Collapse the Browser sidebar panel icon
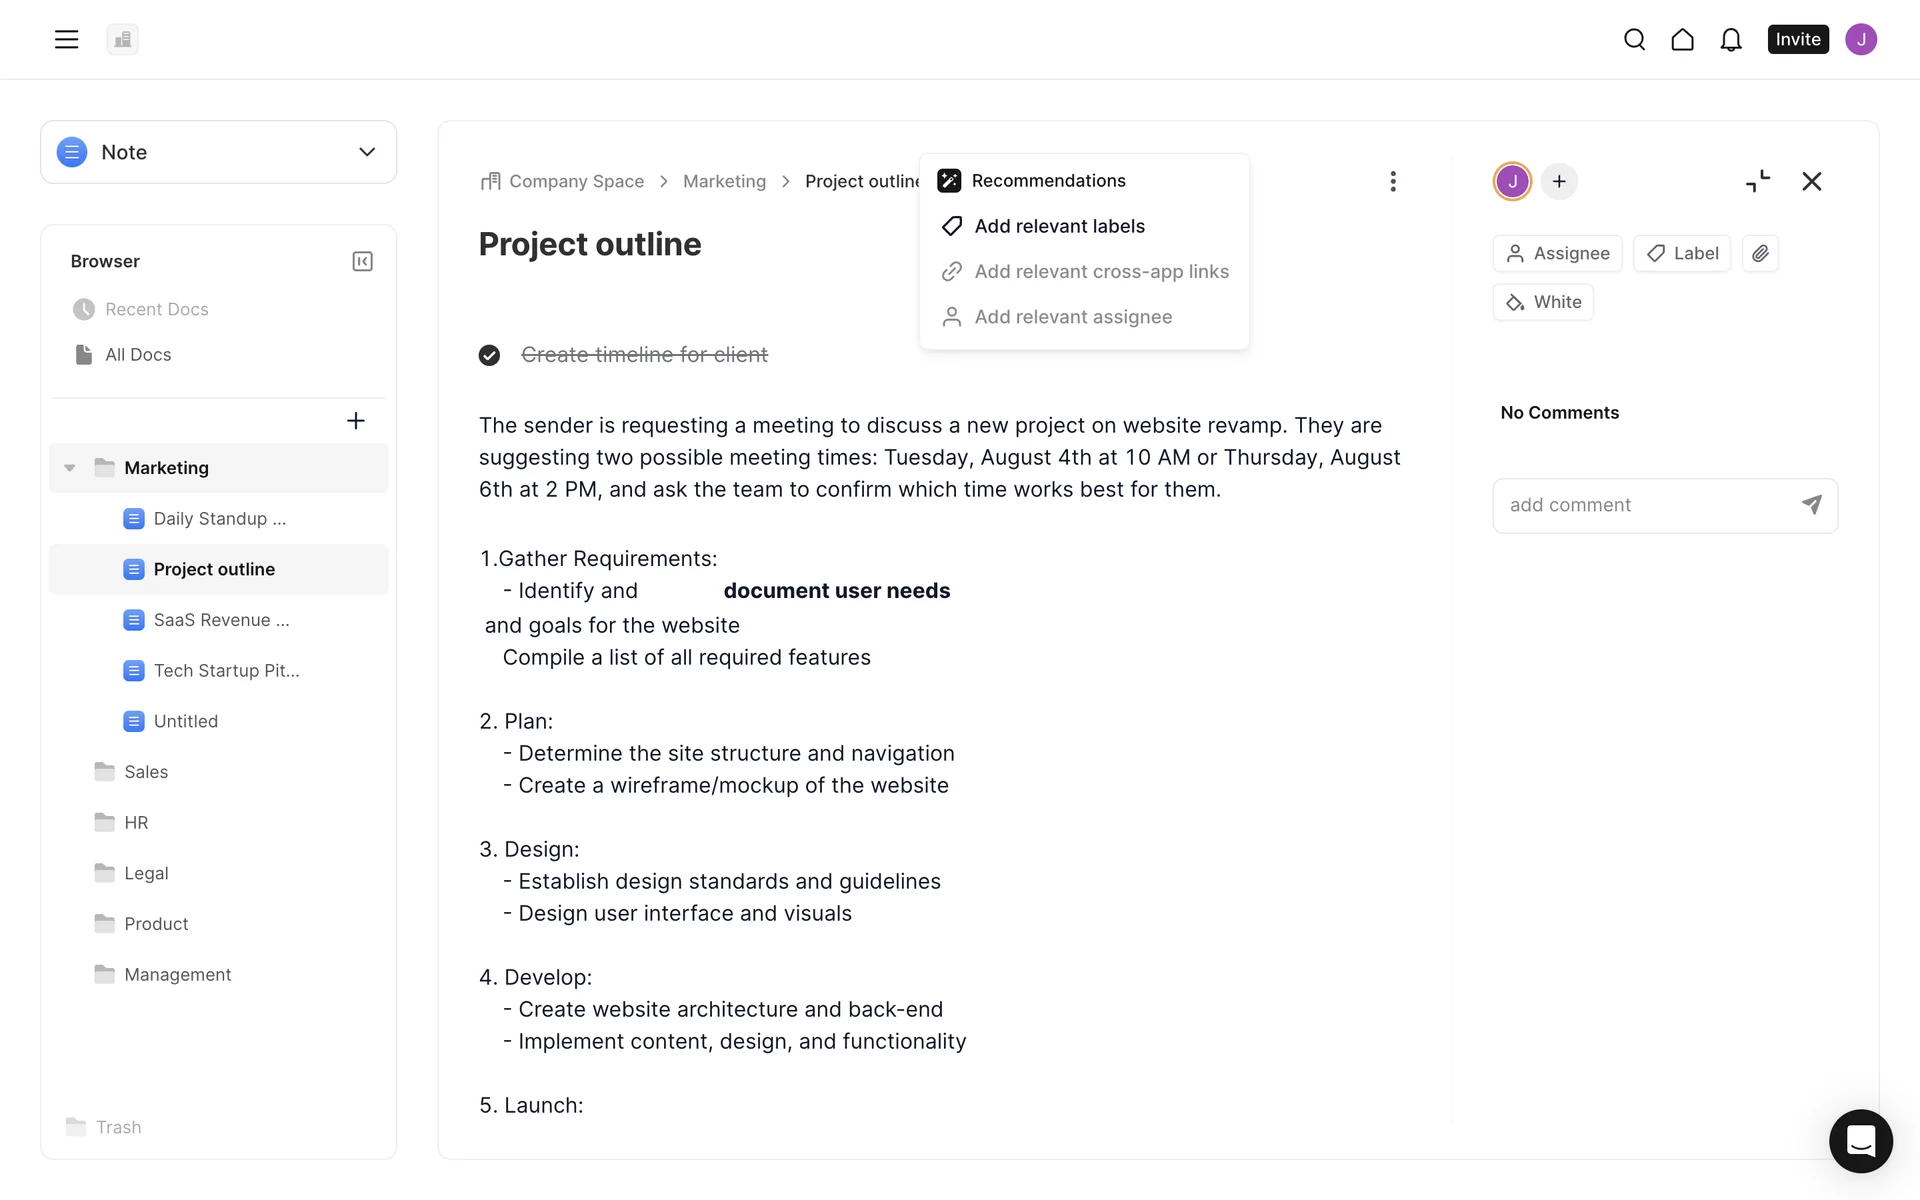 pos(362,261)
